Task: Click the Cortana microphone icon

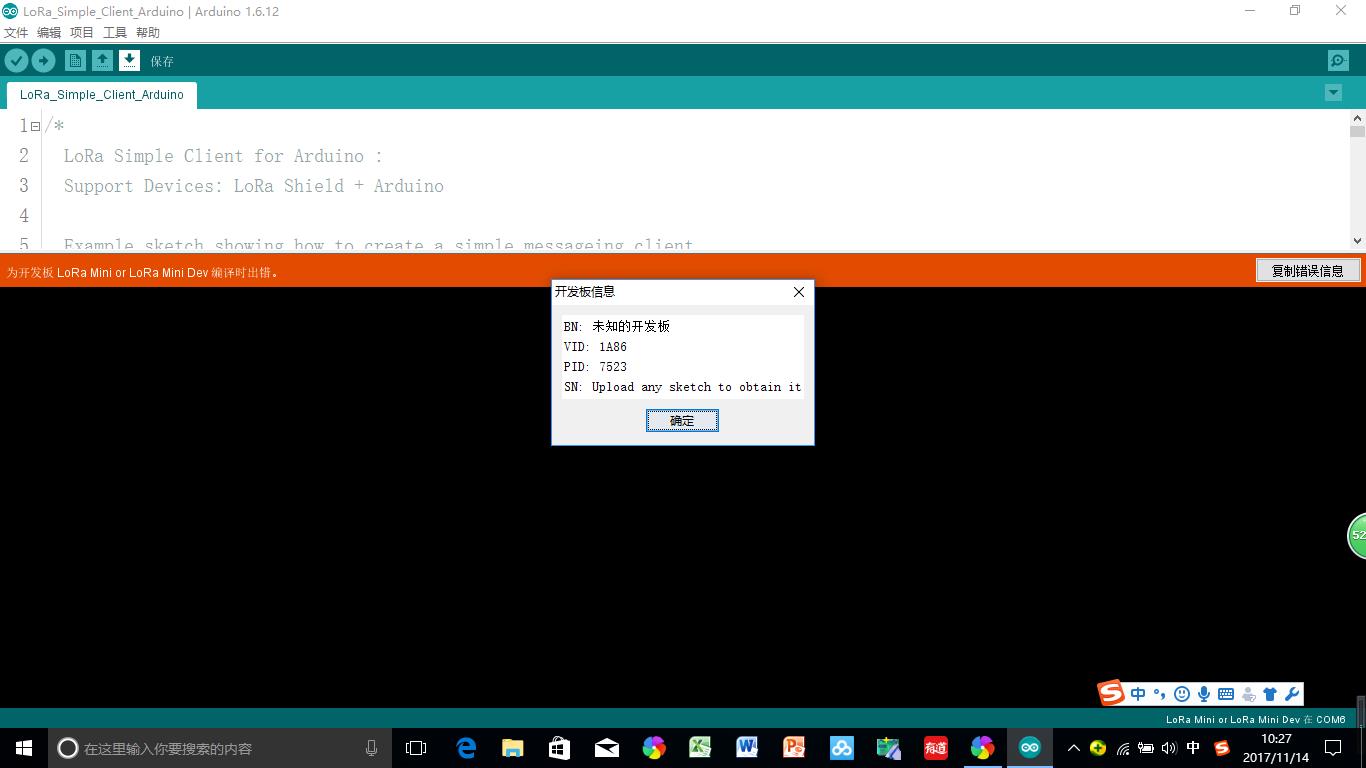Action: pos(371,748)
